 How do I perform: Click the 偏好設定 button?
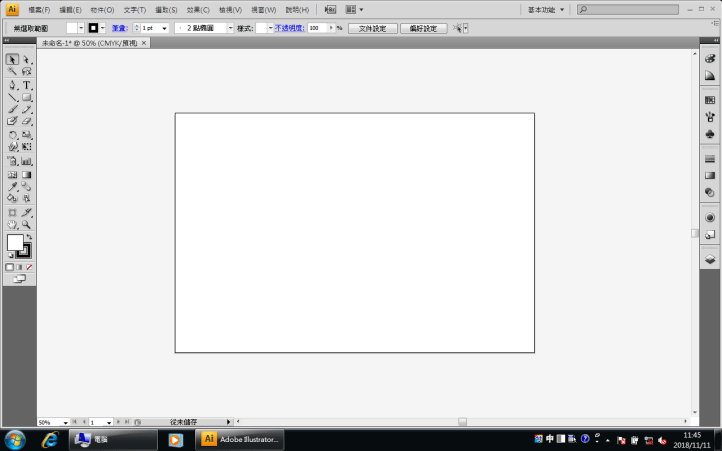click(423, 28)
